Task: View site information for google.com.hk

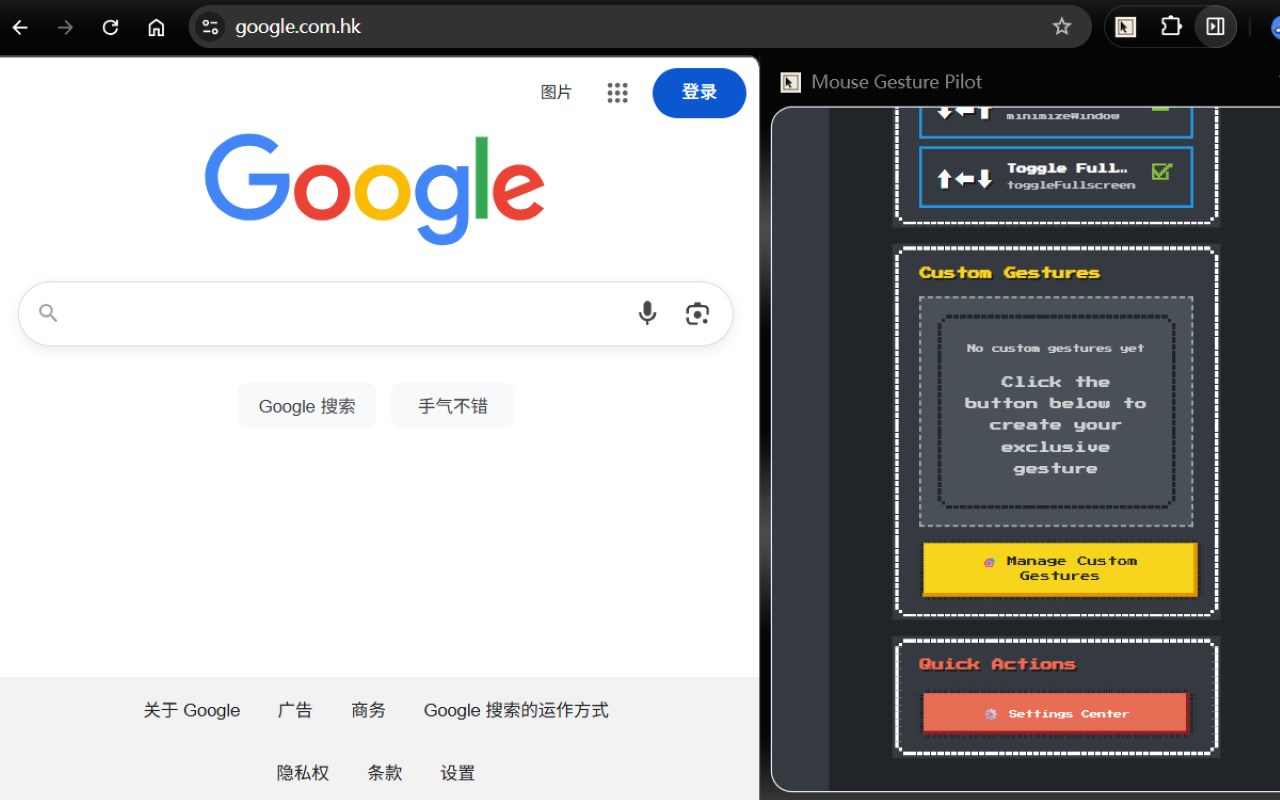Action: click(x=210, y=27)
